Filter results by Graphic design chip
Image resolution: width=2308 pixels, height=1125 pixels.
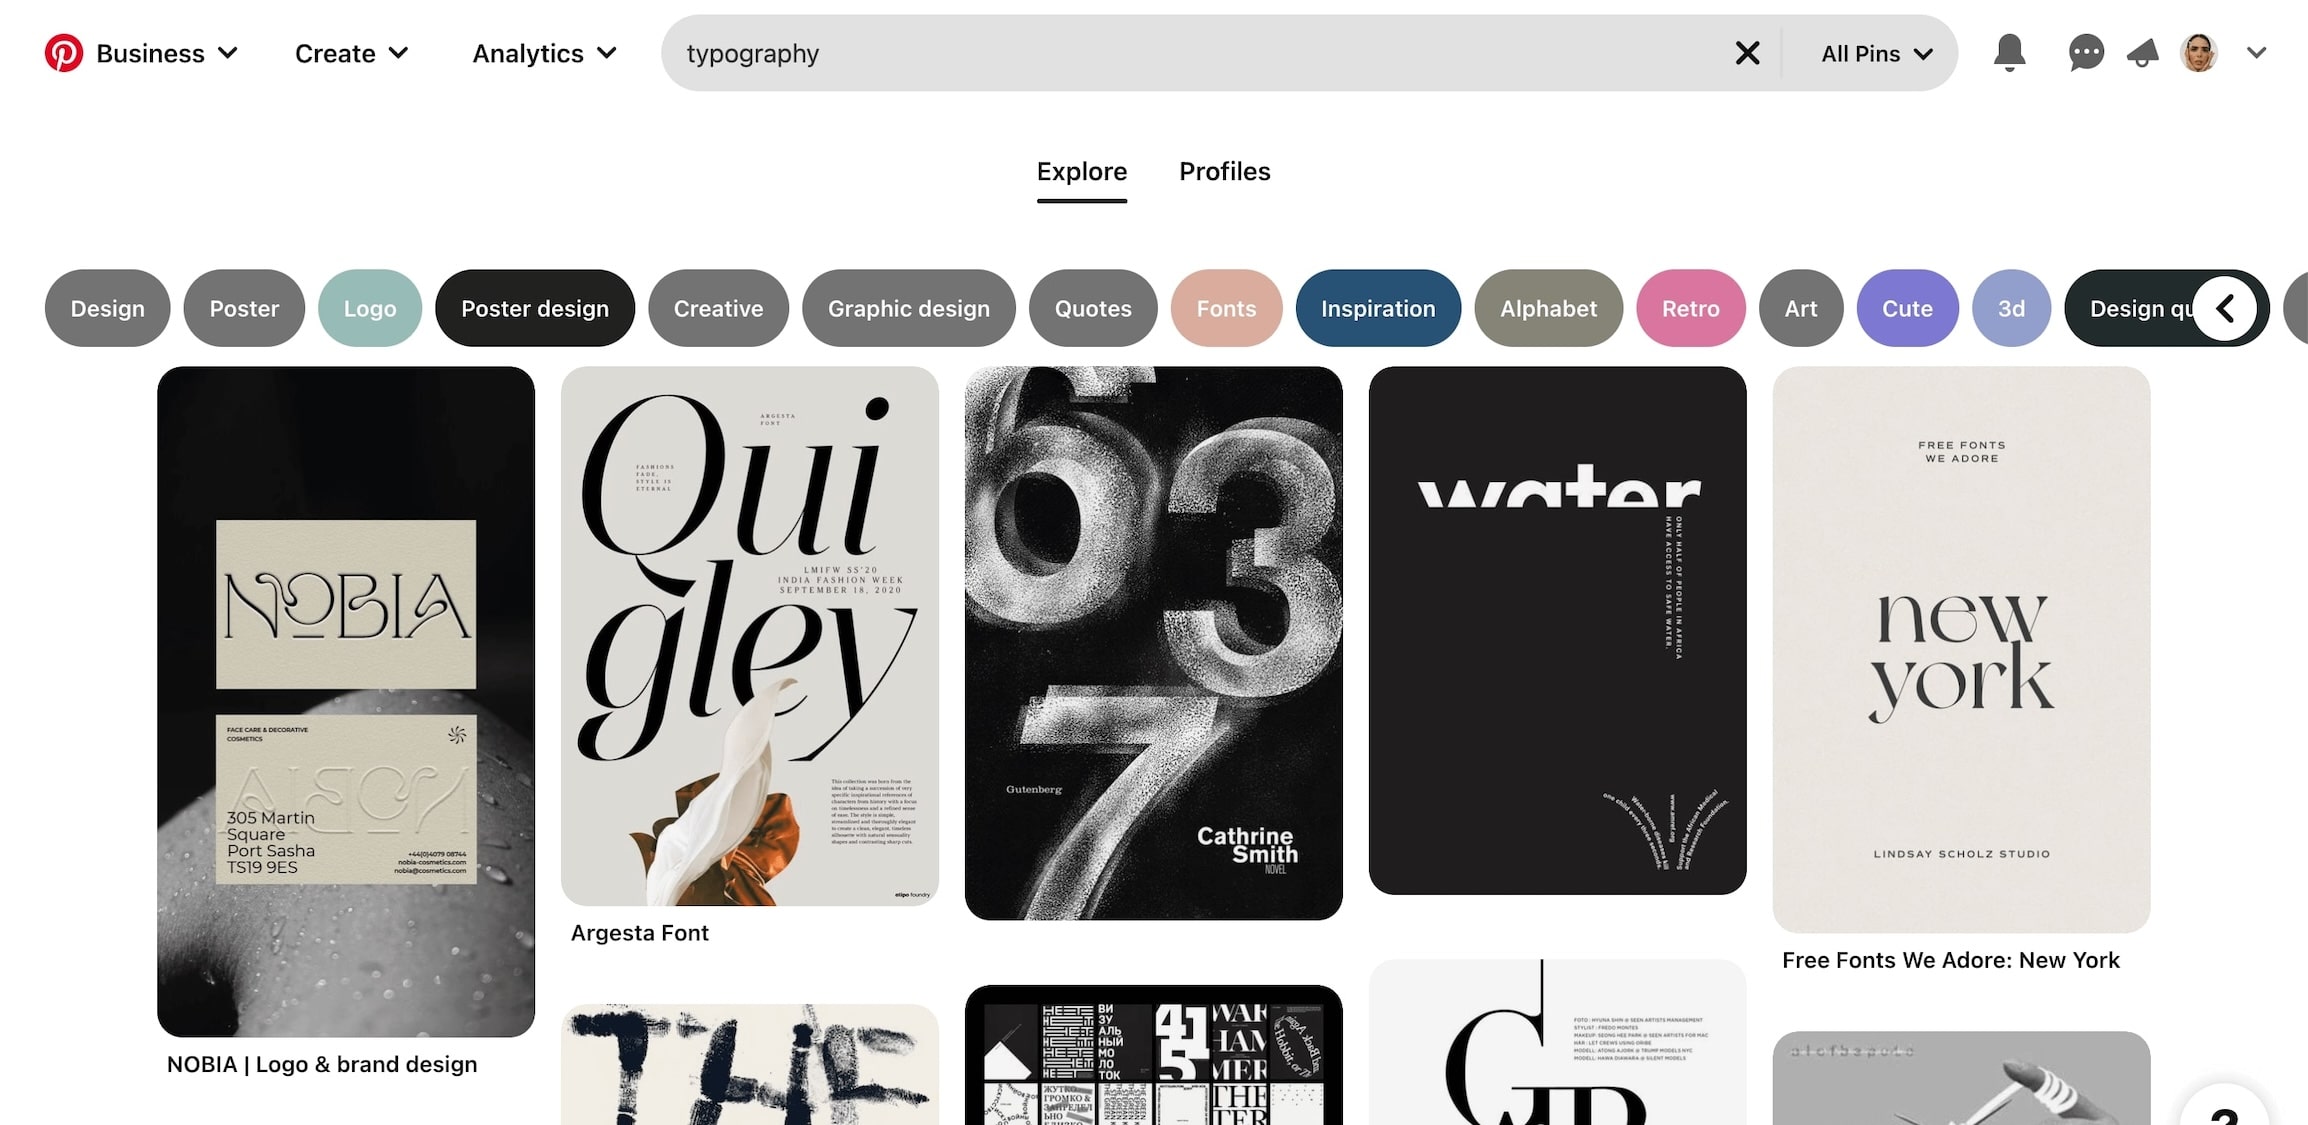[x=909, y=308]
